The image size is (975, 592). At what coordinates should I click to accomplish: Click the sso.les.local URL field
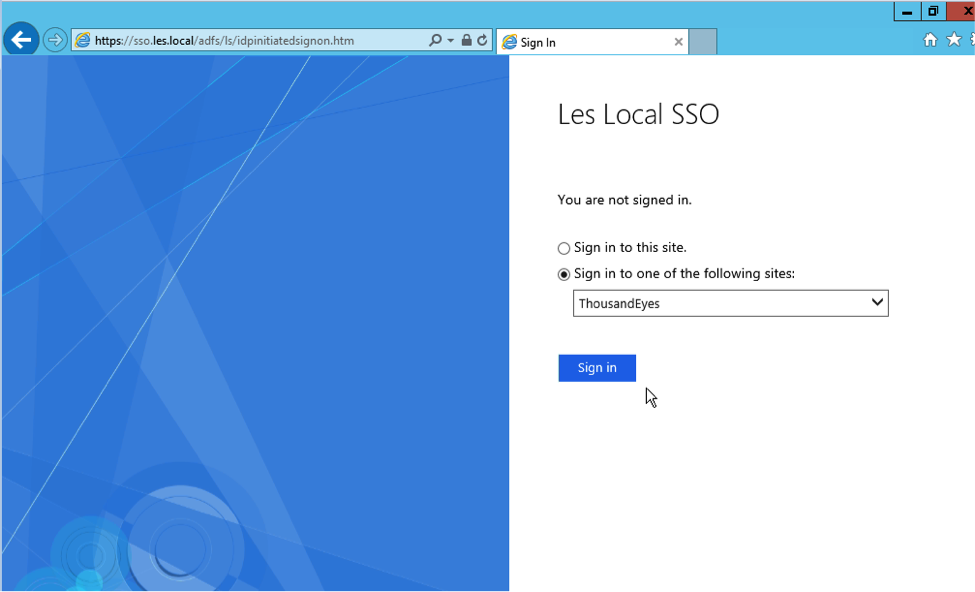click(250, 41)
